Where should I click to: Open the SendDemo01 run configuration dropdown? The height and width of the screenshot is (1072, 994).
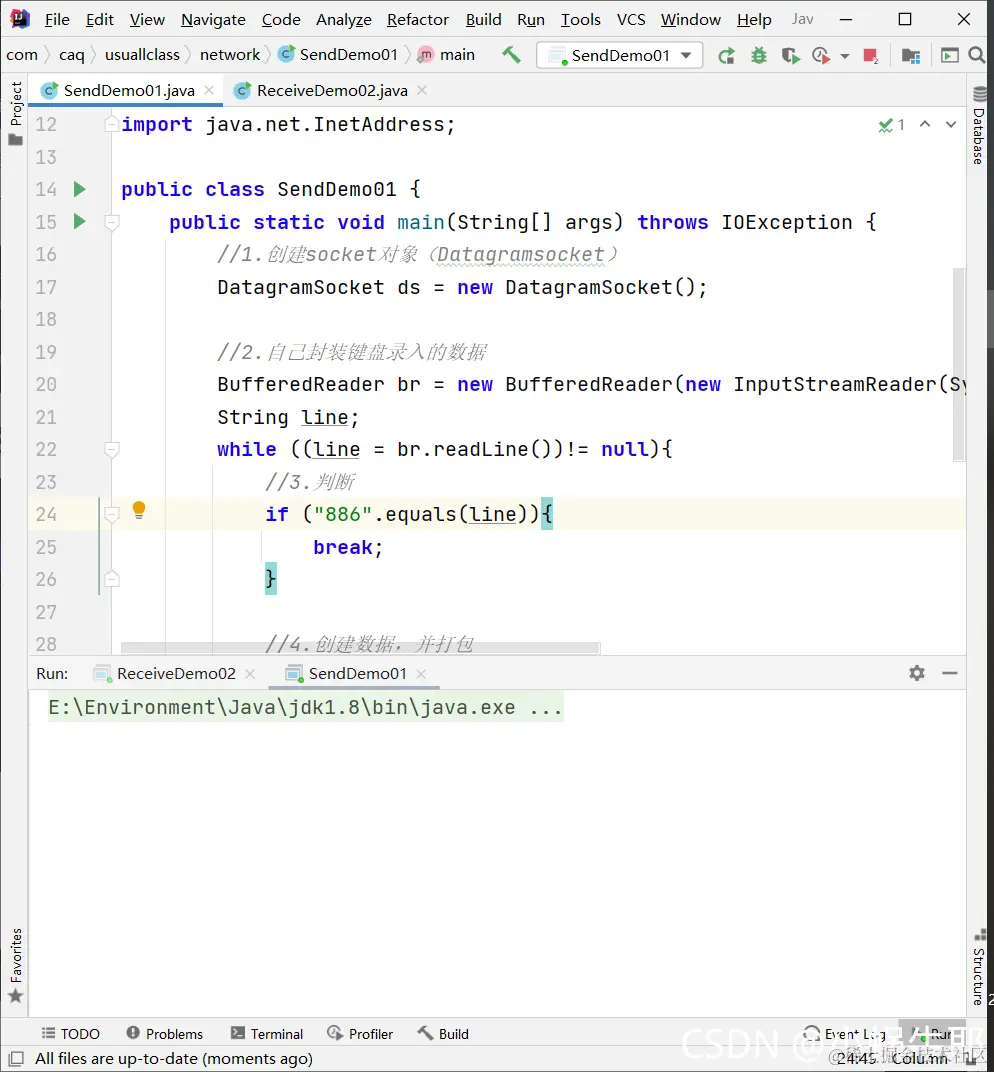click(x=619, y=55)
